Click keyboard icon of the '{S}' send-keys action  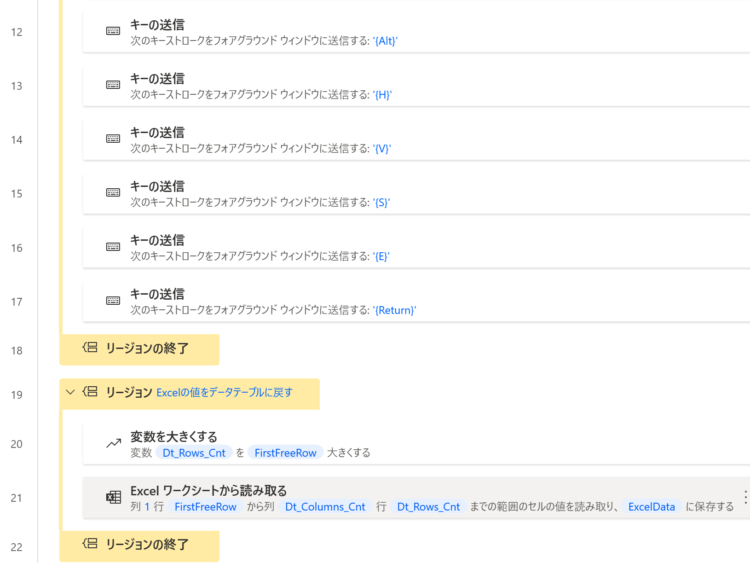113,192
